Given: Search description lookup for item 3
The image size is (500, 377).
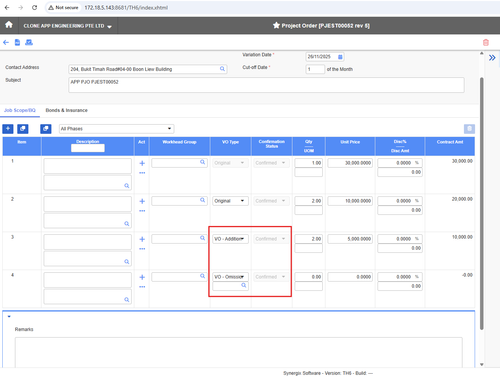Looking at the screenshot, I should coord(127,262).
